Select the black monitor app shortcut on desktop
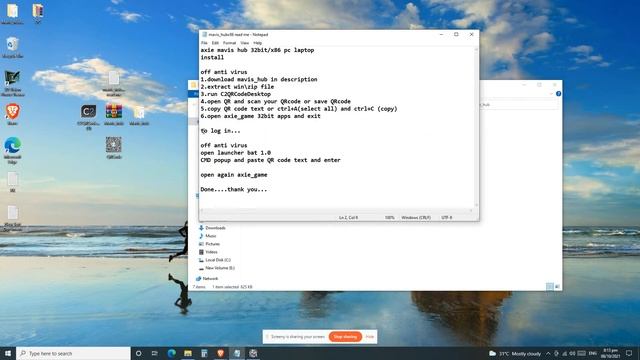The width and height of the screenshot is (640, 360). coord(13,83)
